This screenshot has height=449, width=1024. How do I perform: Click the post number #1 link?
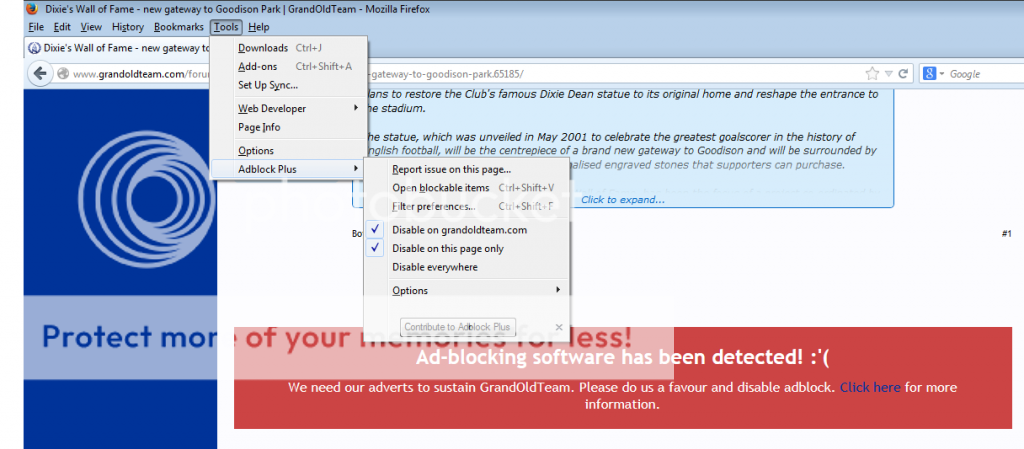1006,234
